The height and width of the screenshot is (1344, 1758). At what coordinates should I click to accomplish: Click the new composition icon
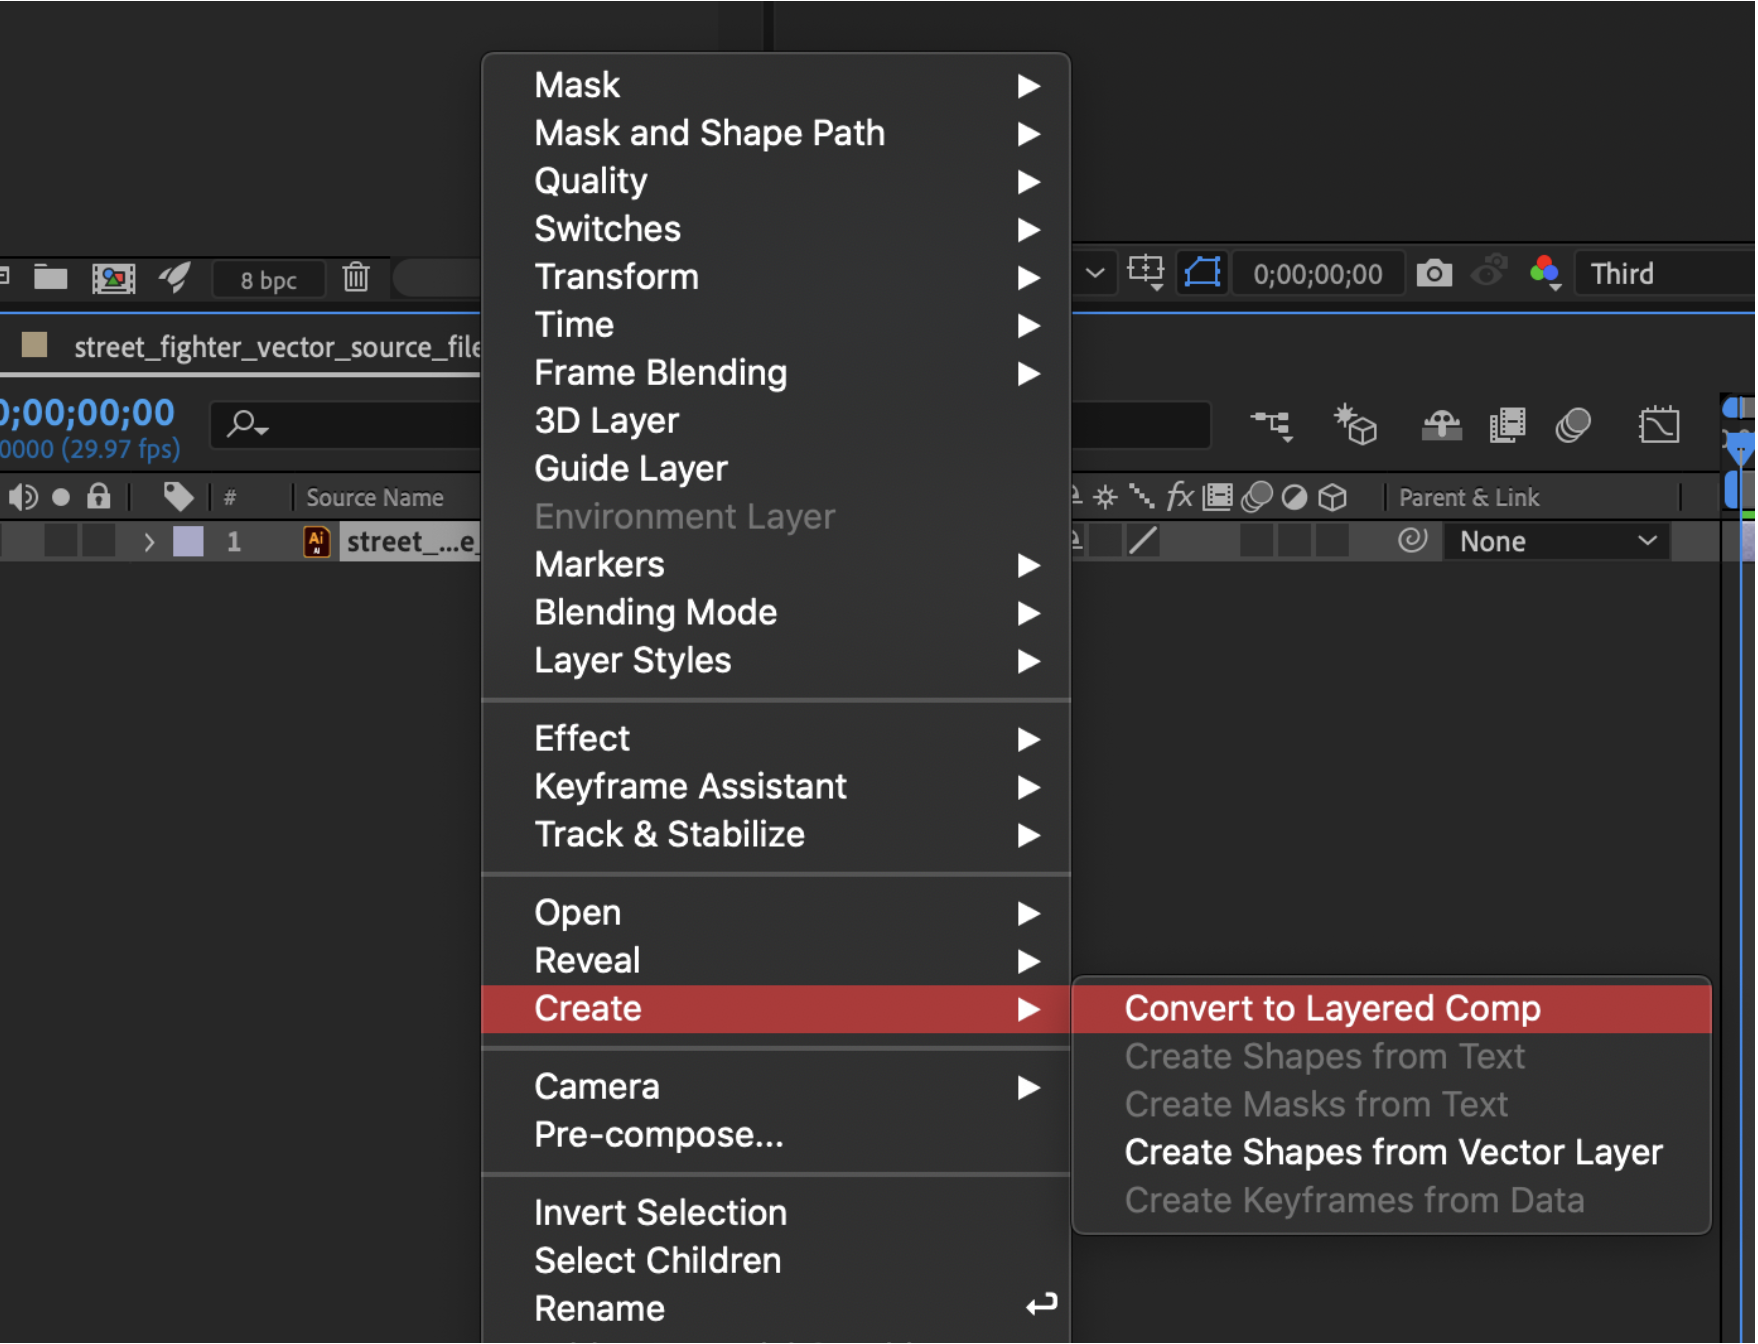tap(113, 277)
